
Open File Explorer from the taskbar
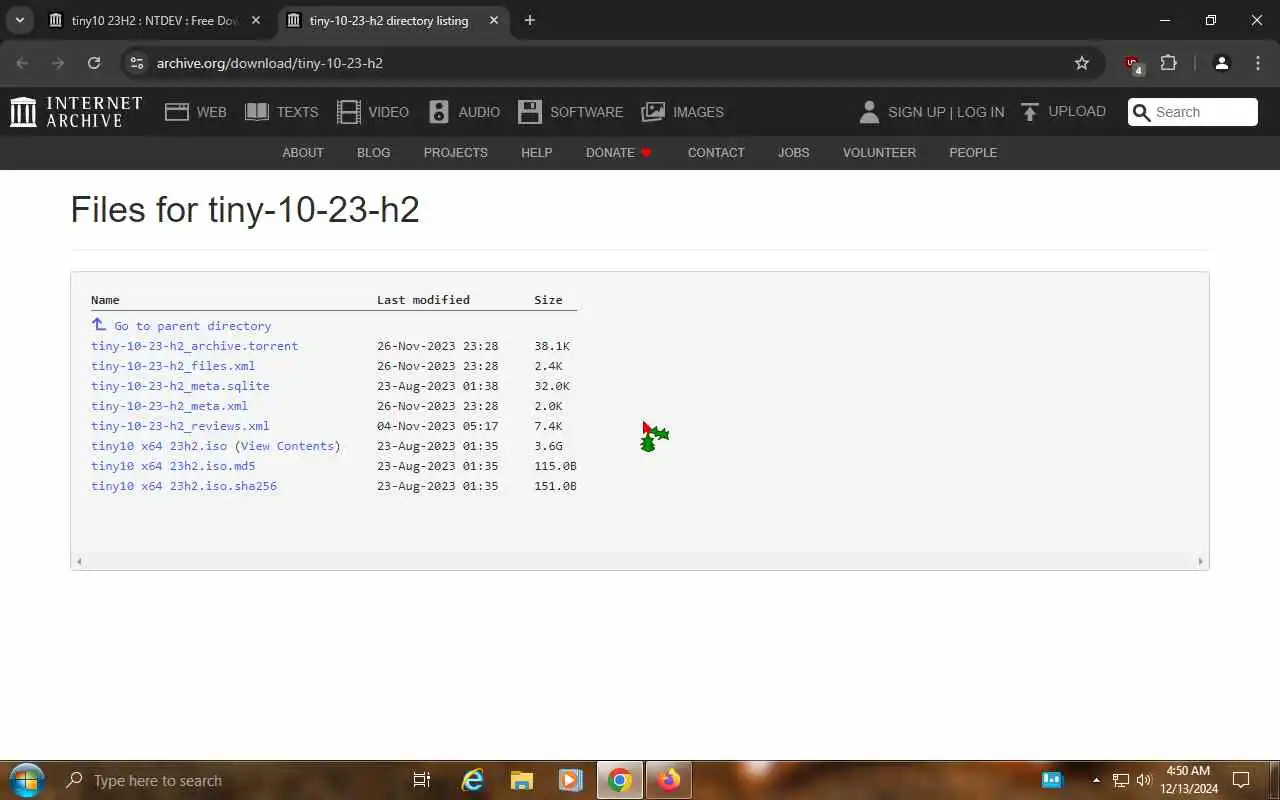(521, 780)
